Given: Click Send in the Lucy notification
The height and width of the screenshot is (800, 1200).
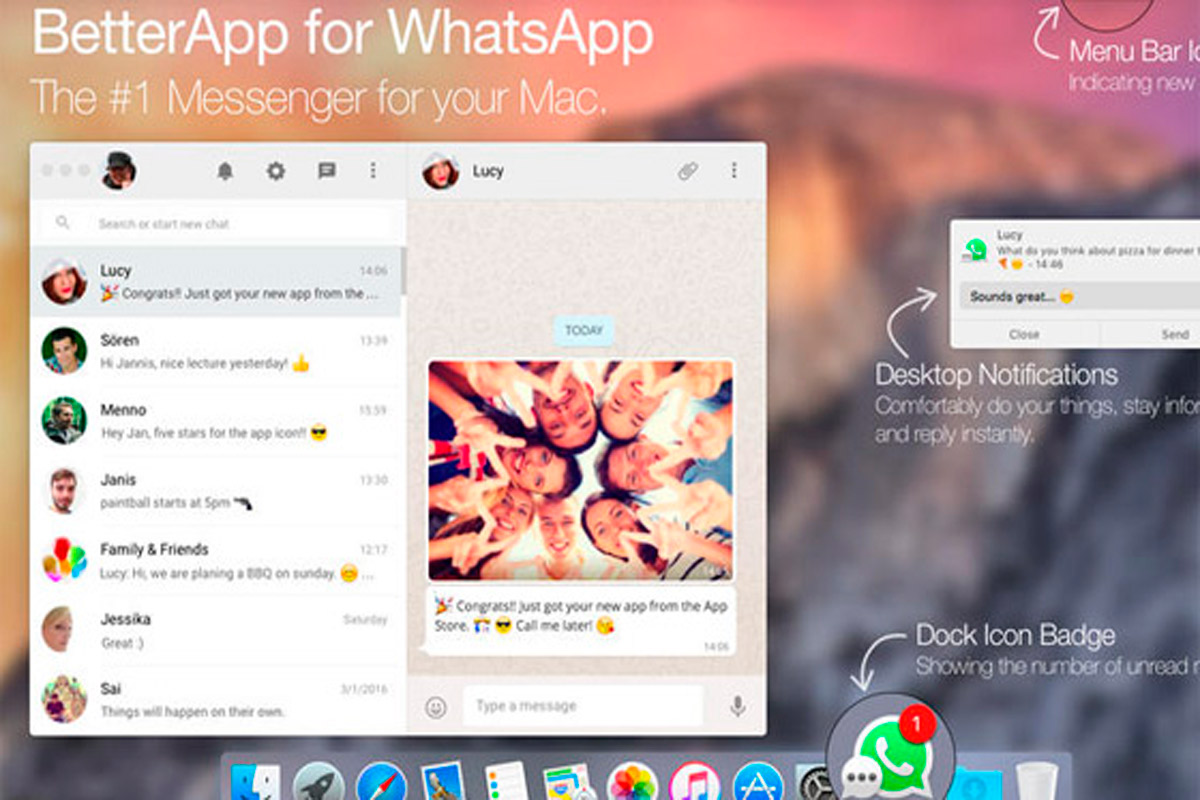Looking at the screenshot, I should coord(1175,334).
